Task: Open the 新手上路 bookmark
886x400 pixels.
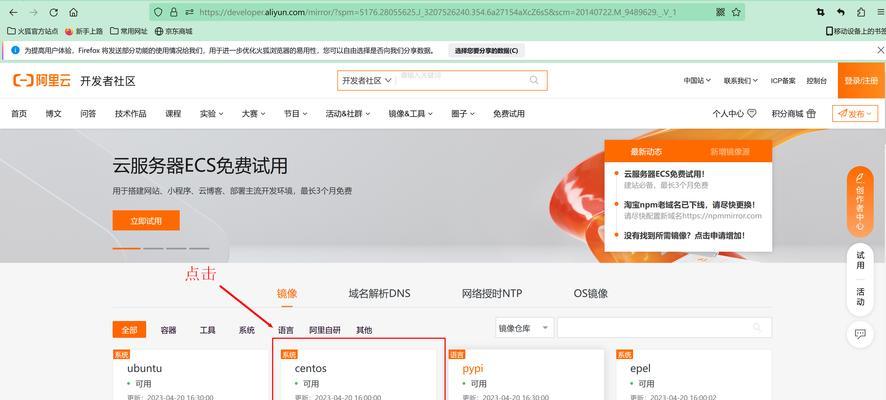Action: tap(84, 31)
